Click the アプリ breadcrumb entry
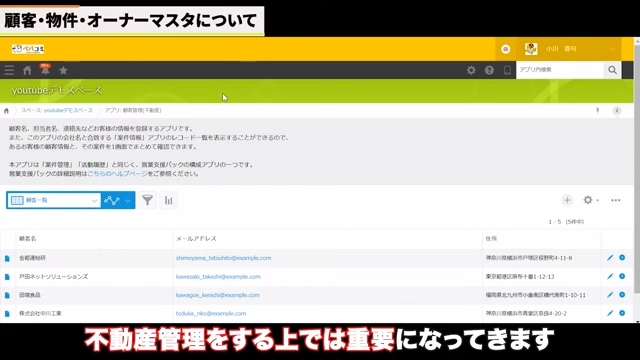 pyautogui.click(x=133, y=111)
